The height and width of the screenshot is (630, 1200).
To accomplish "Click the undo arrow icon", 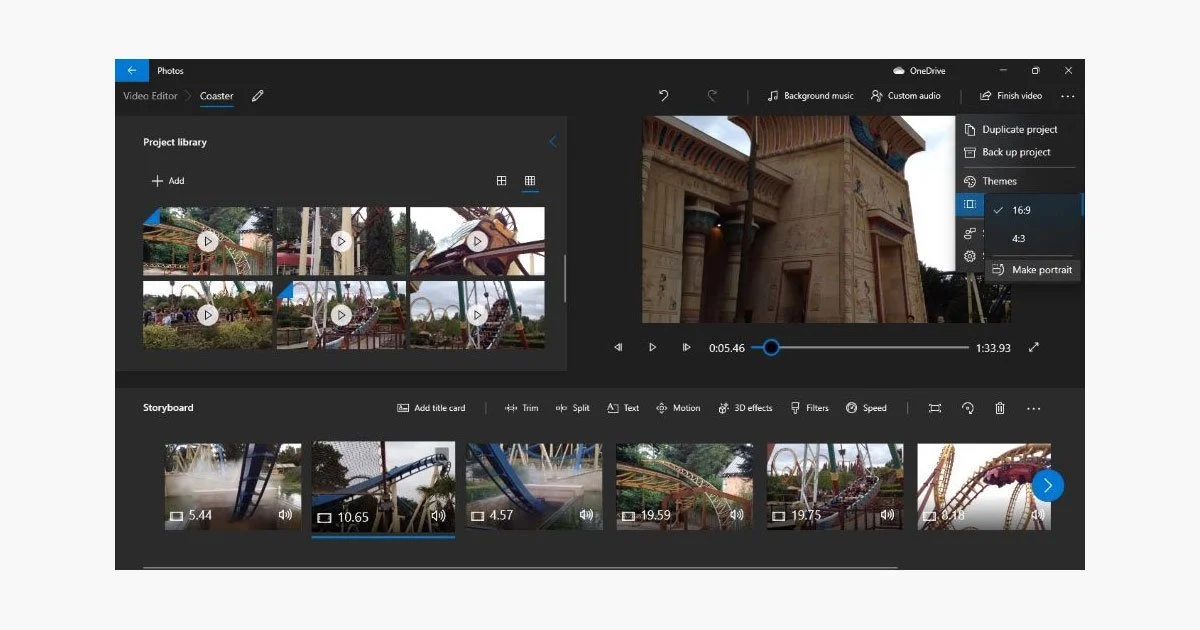I will (x=663, y=95).
